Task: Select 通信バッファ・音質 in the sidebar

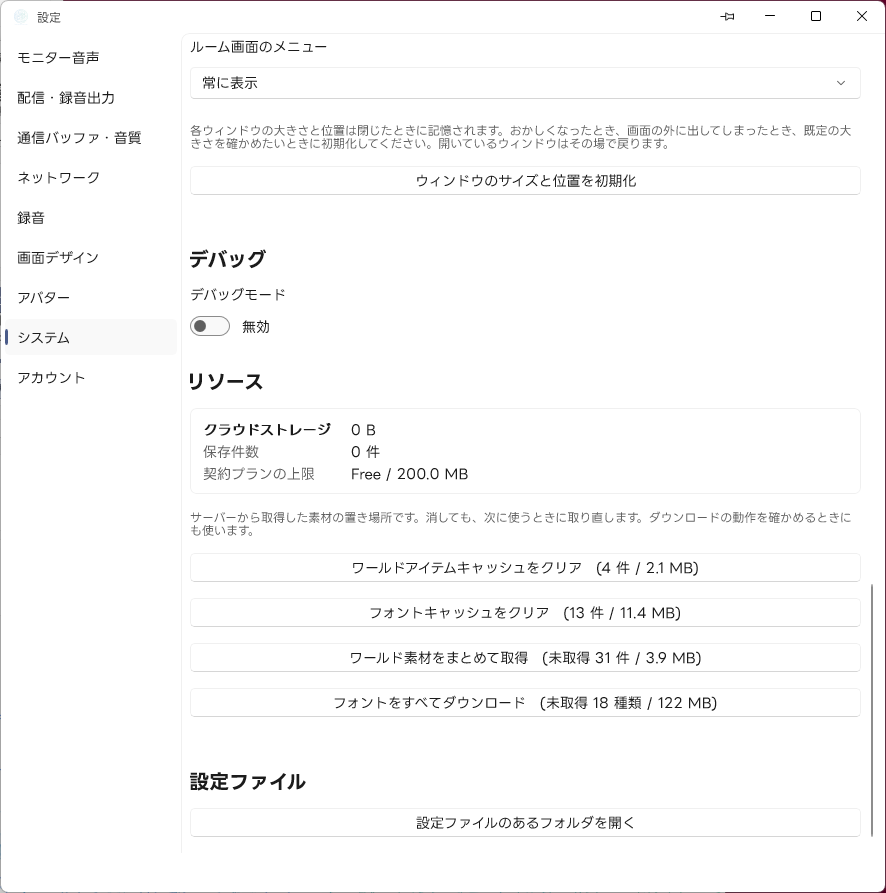Action: pos(91,137)
